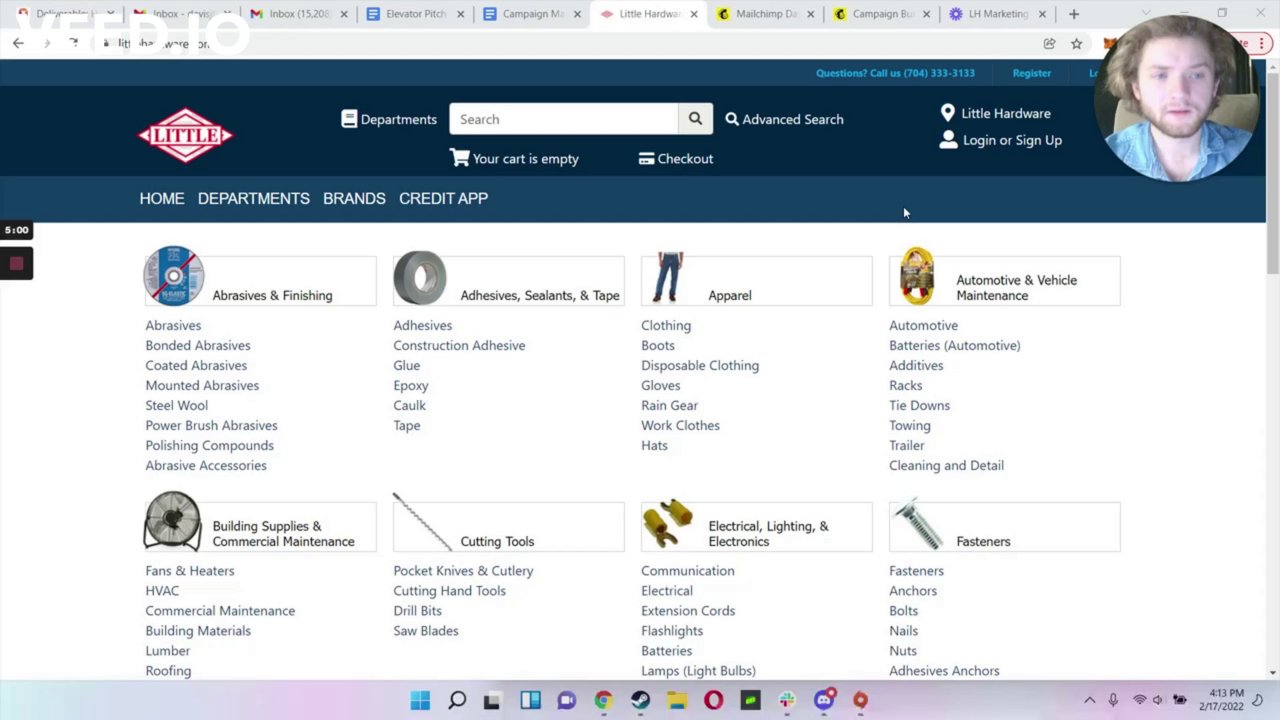1280x720 pixels.
Task: Click the share icon in address bar
Action: [x=1049, y=43]
